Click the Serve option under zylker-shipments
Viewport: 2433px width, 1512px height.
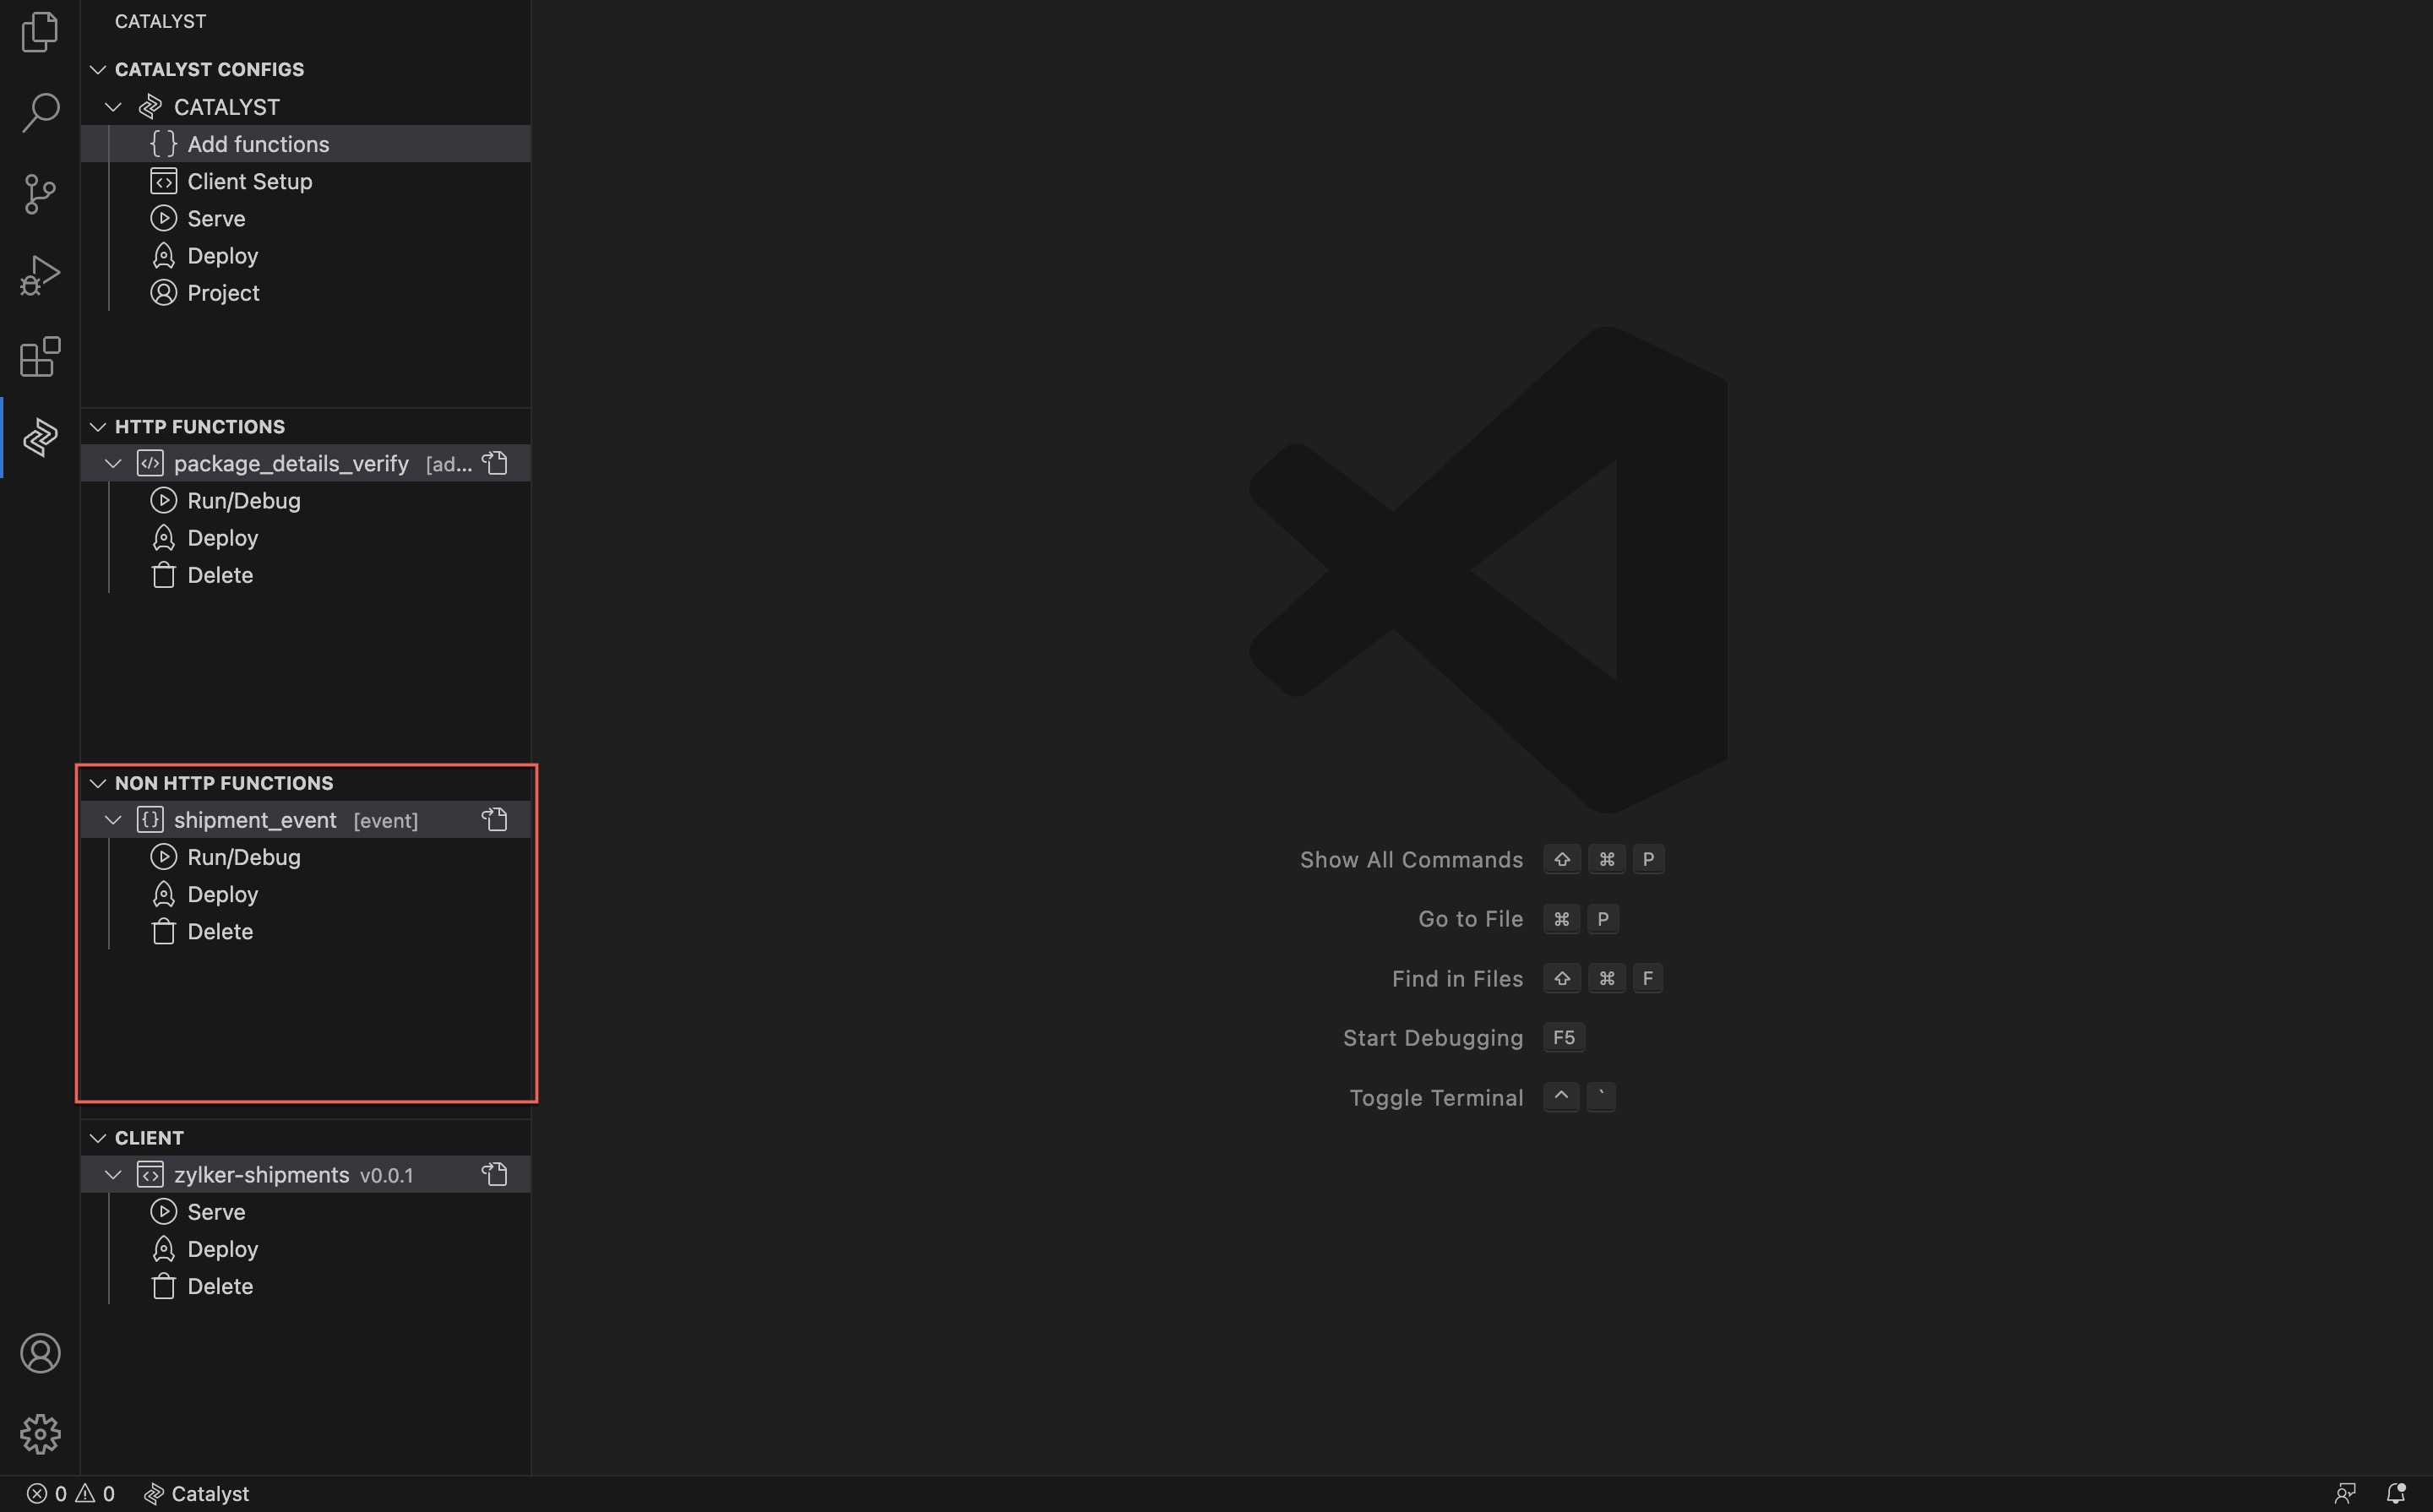pyautogui.click(x=215, y=1209)
